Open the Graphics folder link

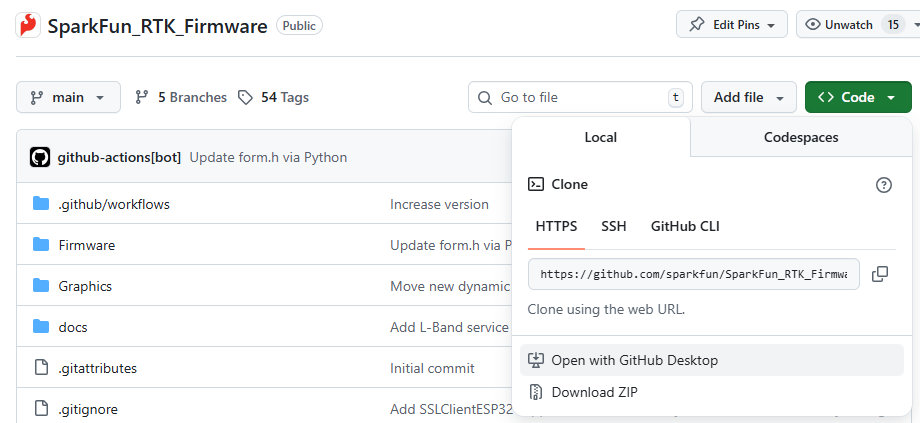pyautogui.click(x=85, y=286)
